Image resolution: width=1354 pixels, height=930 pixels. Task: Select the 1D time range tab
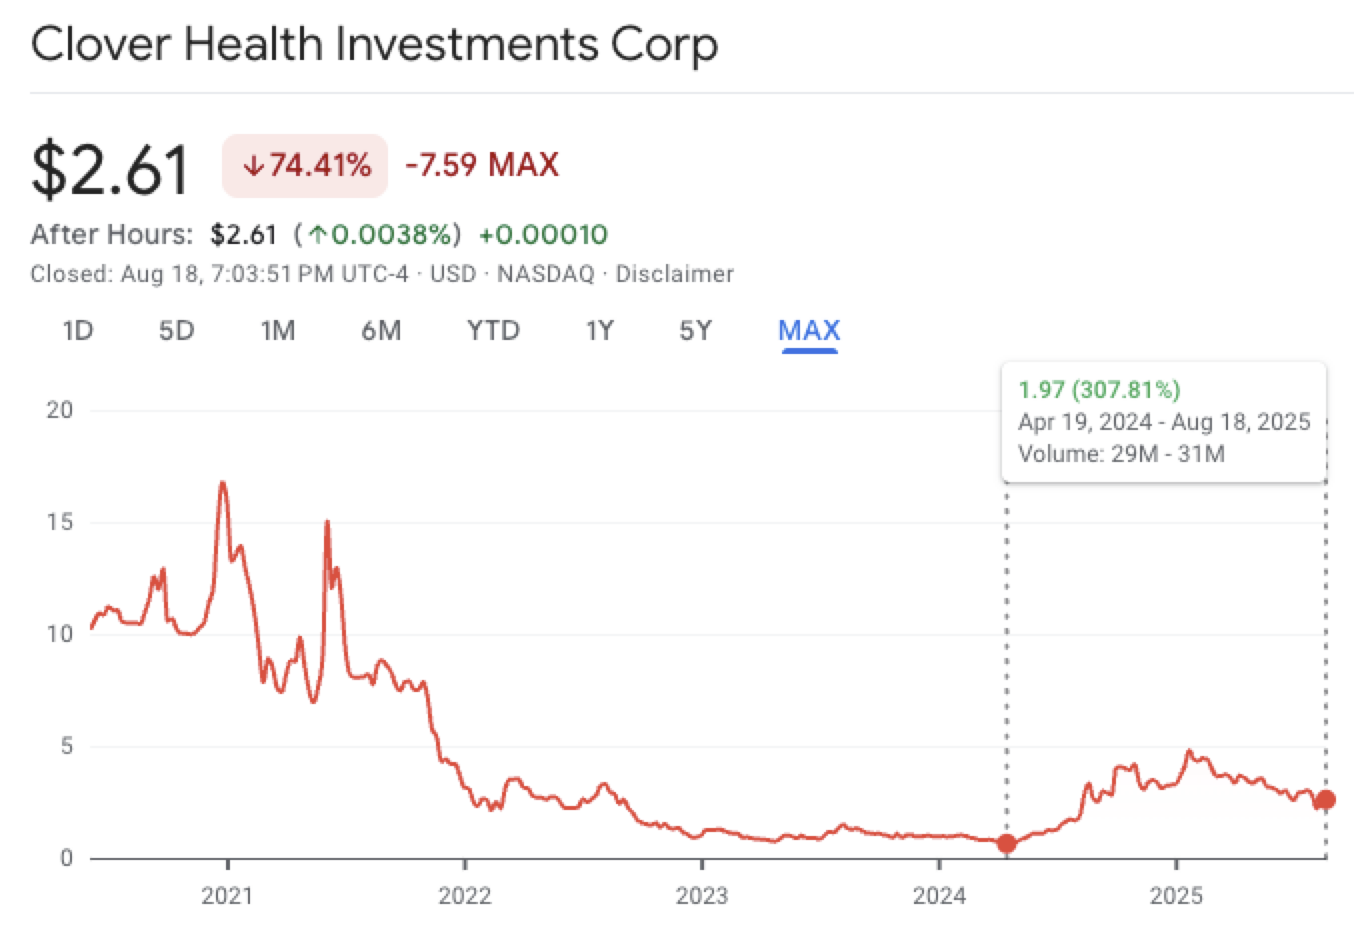pos(77,331)
